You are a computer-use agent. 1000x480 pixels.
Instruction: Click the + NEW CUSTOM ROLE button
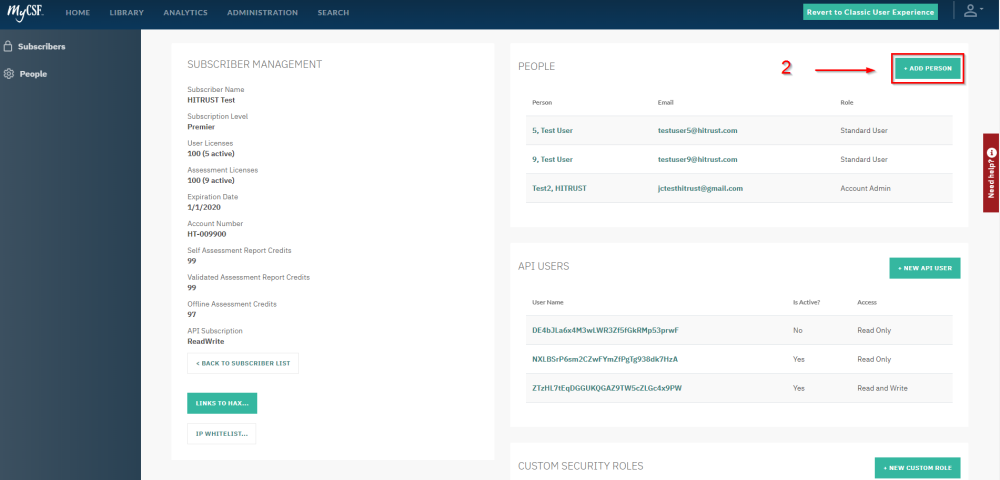[917, 468]
